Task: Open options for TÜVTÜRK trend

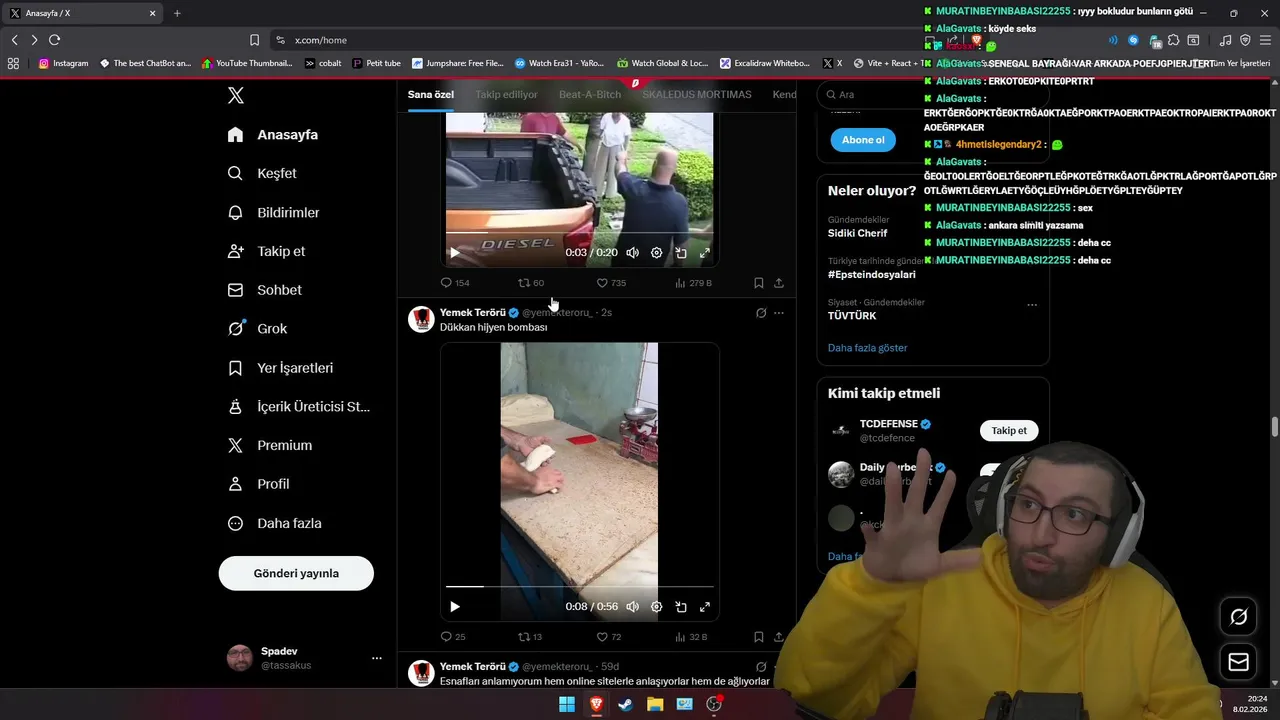Action: tap(1032, 304)
